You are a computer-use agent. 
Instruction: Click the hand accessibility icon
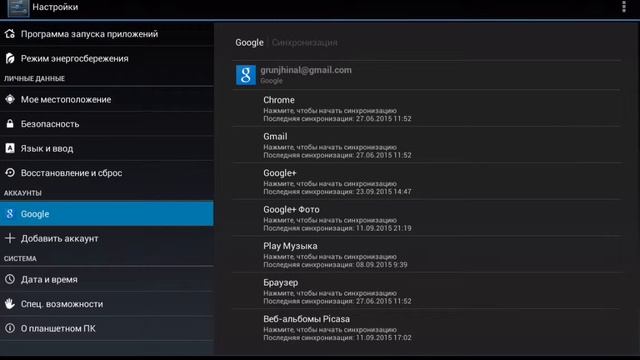pyautogui.click(x=10, y=304)
